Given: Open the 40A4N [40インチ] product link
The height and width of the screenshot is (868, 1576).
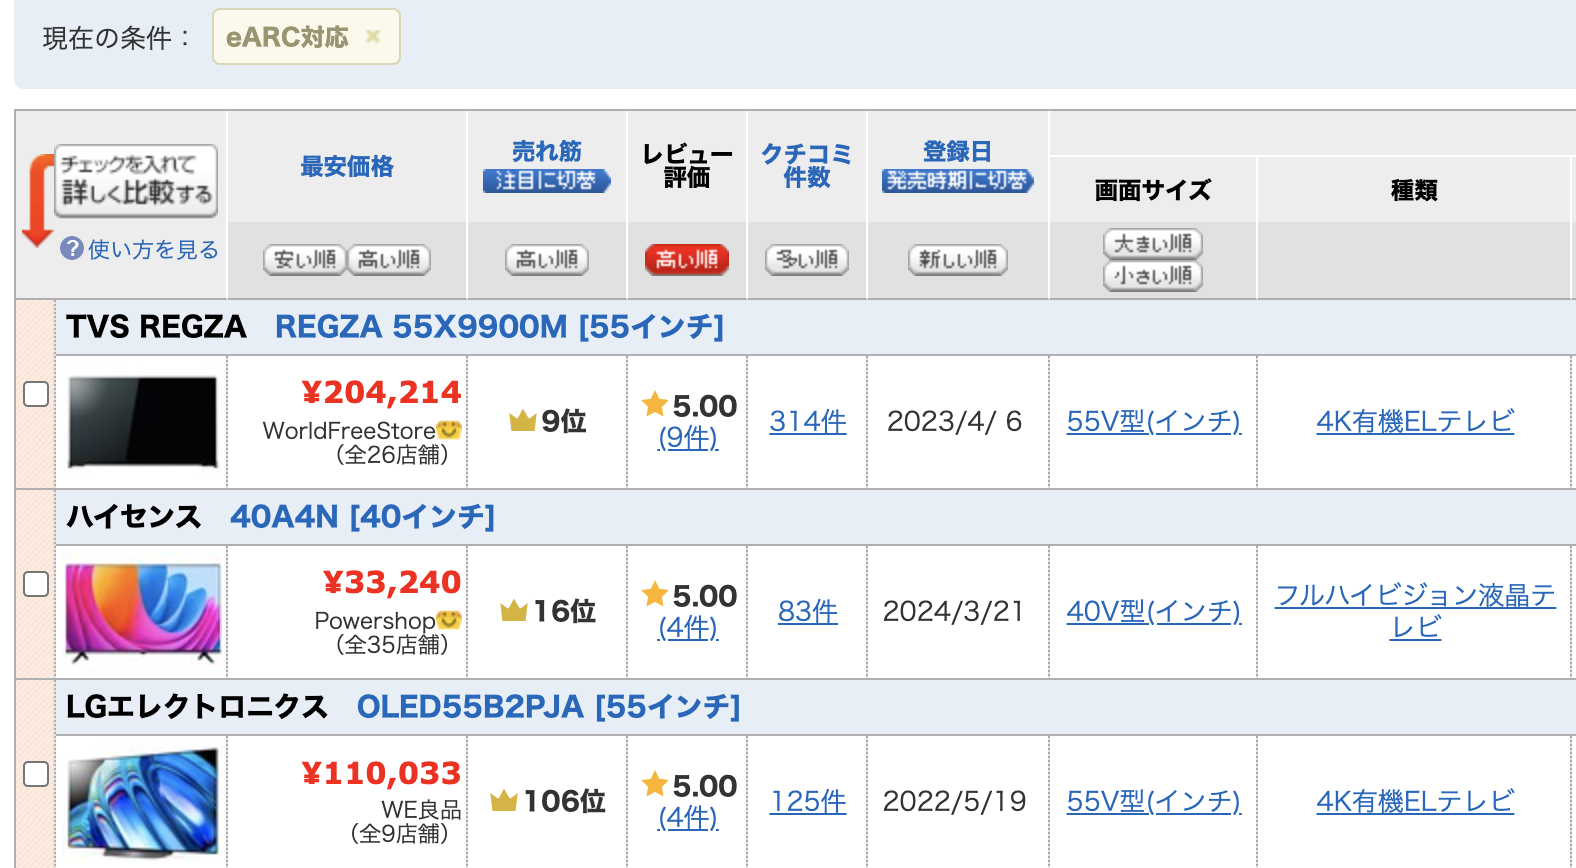Looking at the screenshot, I should [362, 517].
